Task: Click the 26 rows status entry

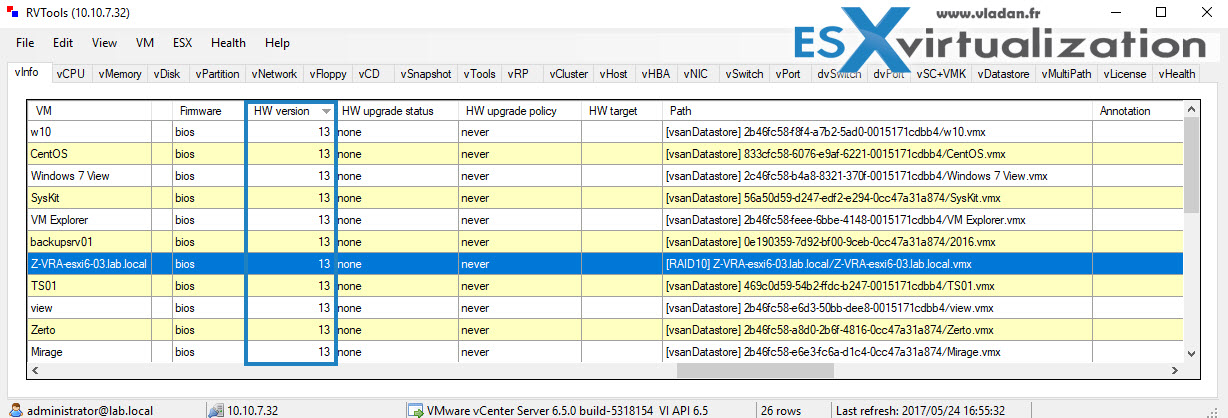Action: [x=781, y=410]
